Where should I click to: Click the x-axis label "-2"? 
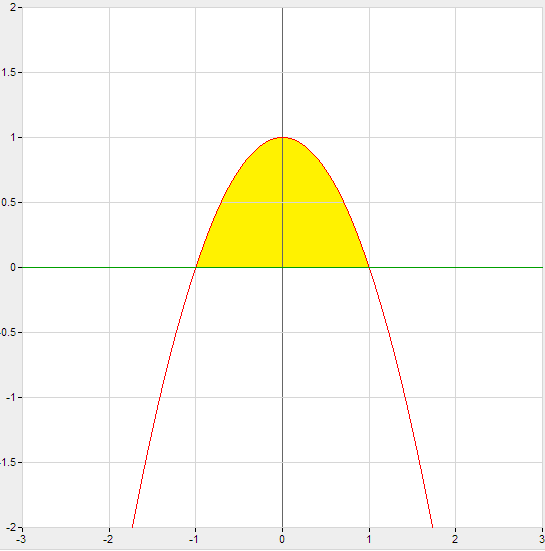pos(108,539)
